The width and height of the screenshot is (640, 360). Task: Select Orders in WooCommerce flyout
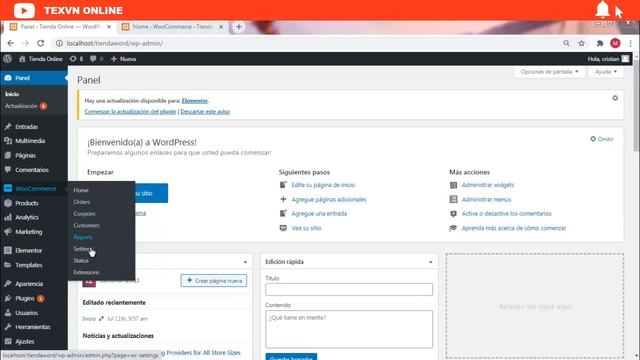click(x=82, y=202)
